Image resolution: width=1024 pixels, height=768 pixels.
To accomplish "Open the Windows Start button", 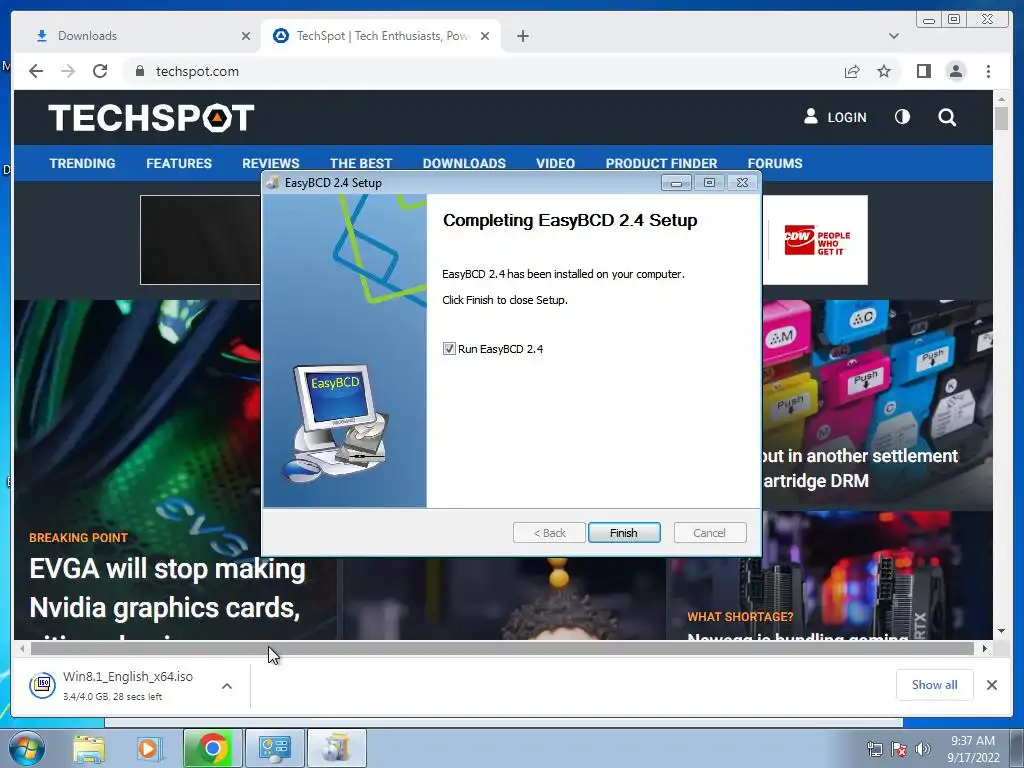I will pyautogui.click(x=27, y=748).
